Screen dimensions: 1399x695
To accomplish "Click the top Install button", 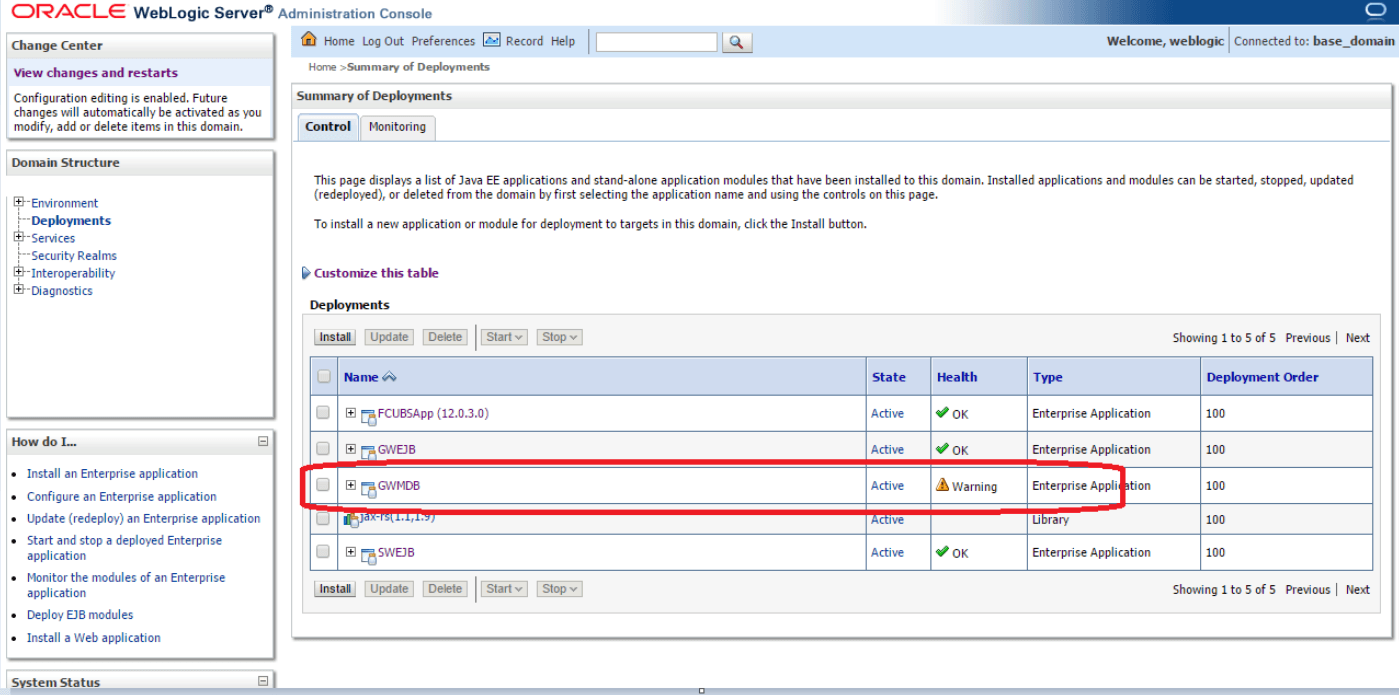I will tap(335, 337).
